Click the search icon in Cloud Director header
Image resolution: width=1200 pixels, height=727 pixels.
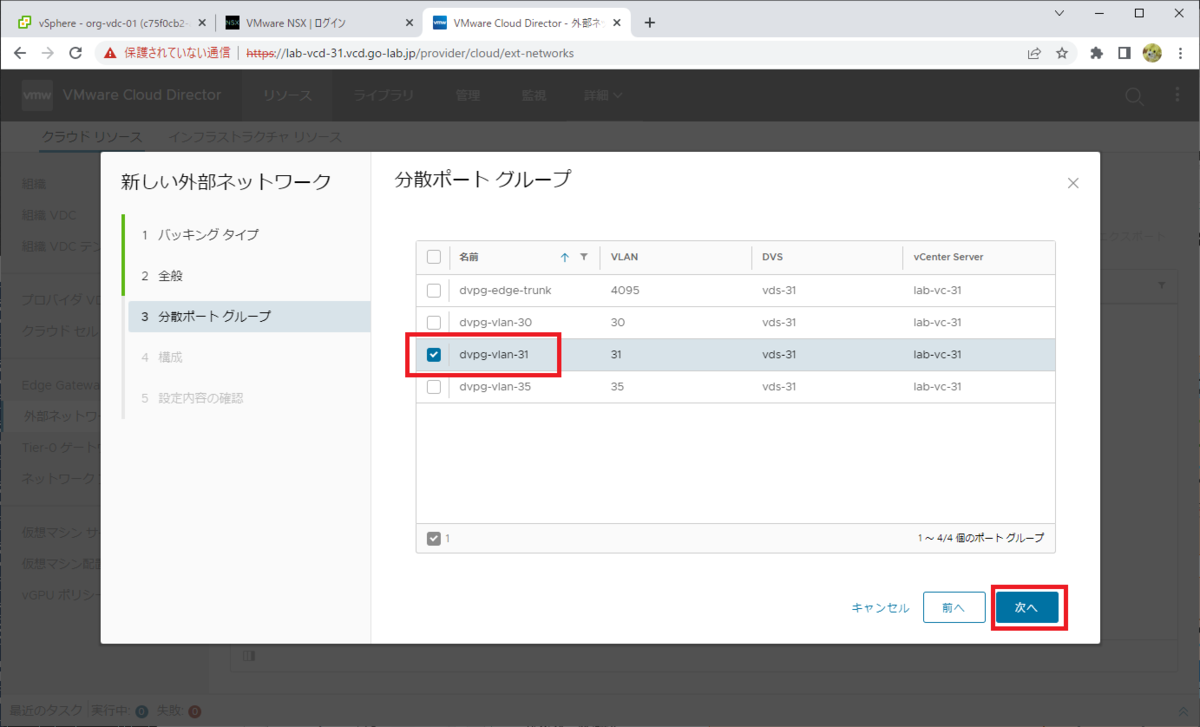pyautogui.click(x=1134, y=96)
